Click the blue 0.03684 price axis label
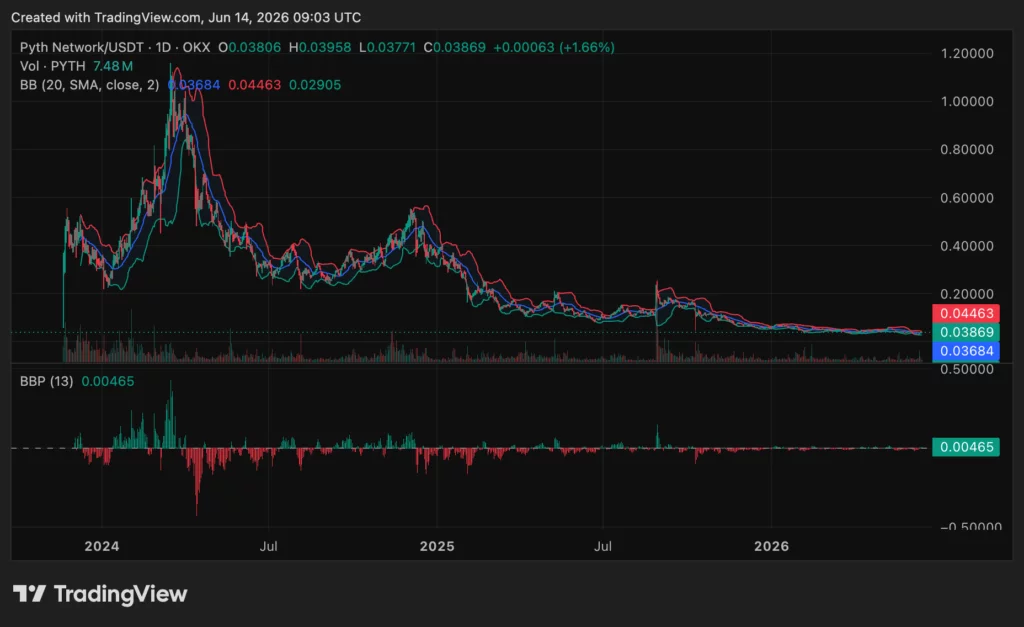Screen dimensions: 1024x627 pyautogui.click(x=965, y=351)
